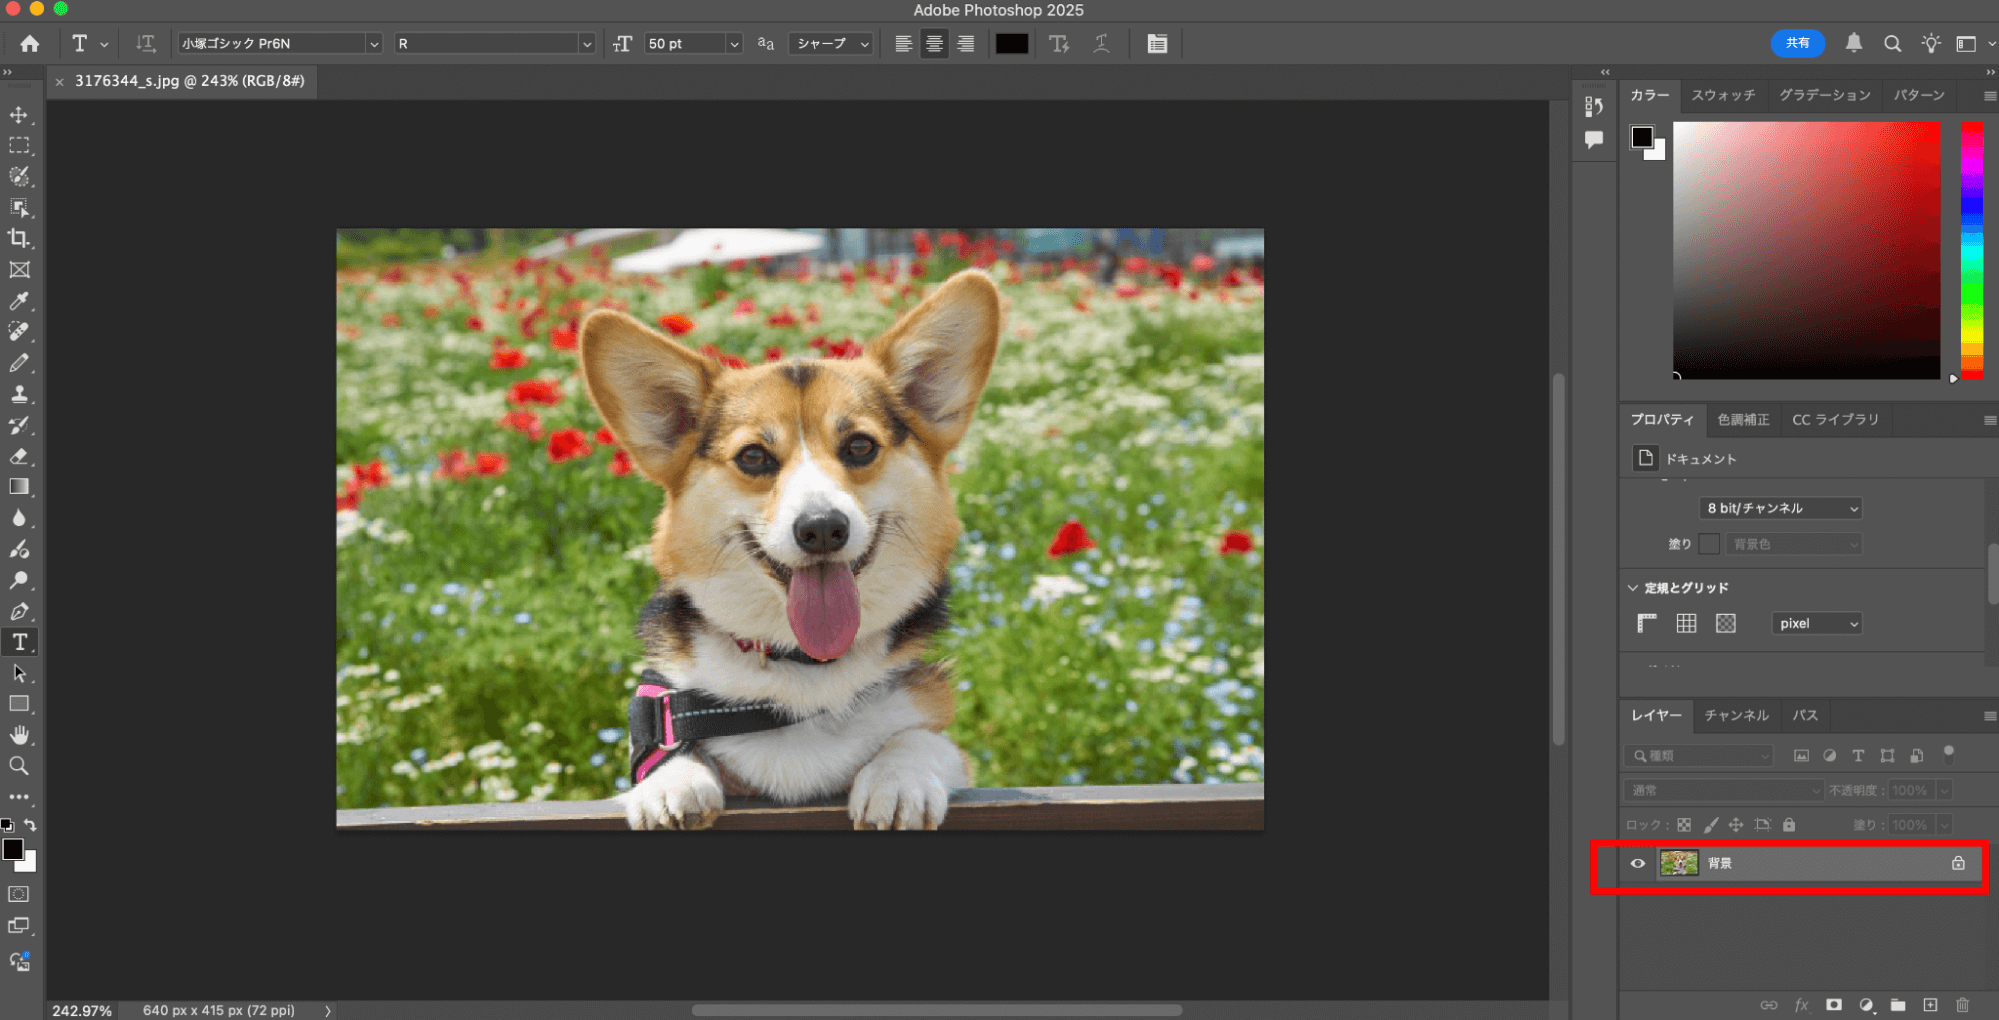
Task: Open the Type tool preset picker arrow
Action: (104, 44)
